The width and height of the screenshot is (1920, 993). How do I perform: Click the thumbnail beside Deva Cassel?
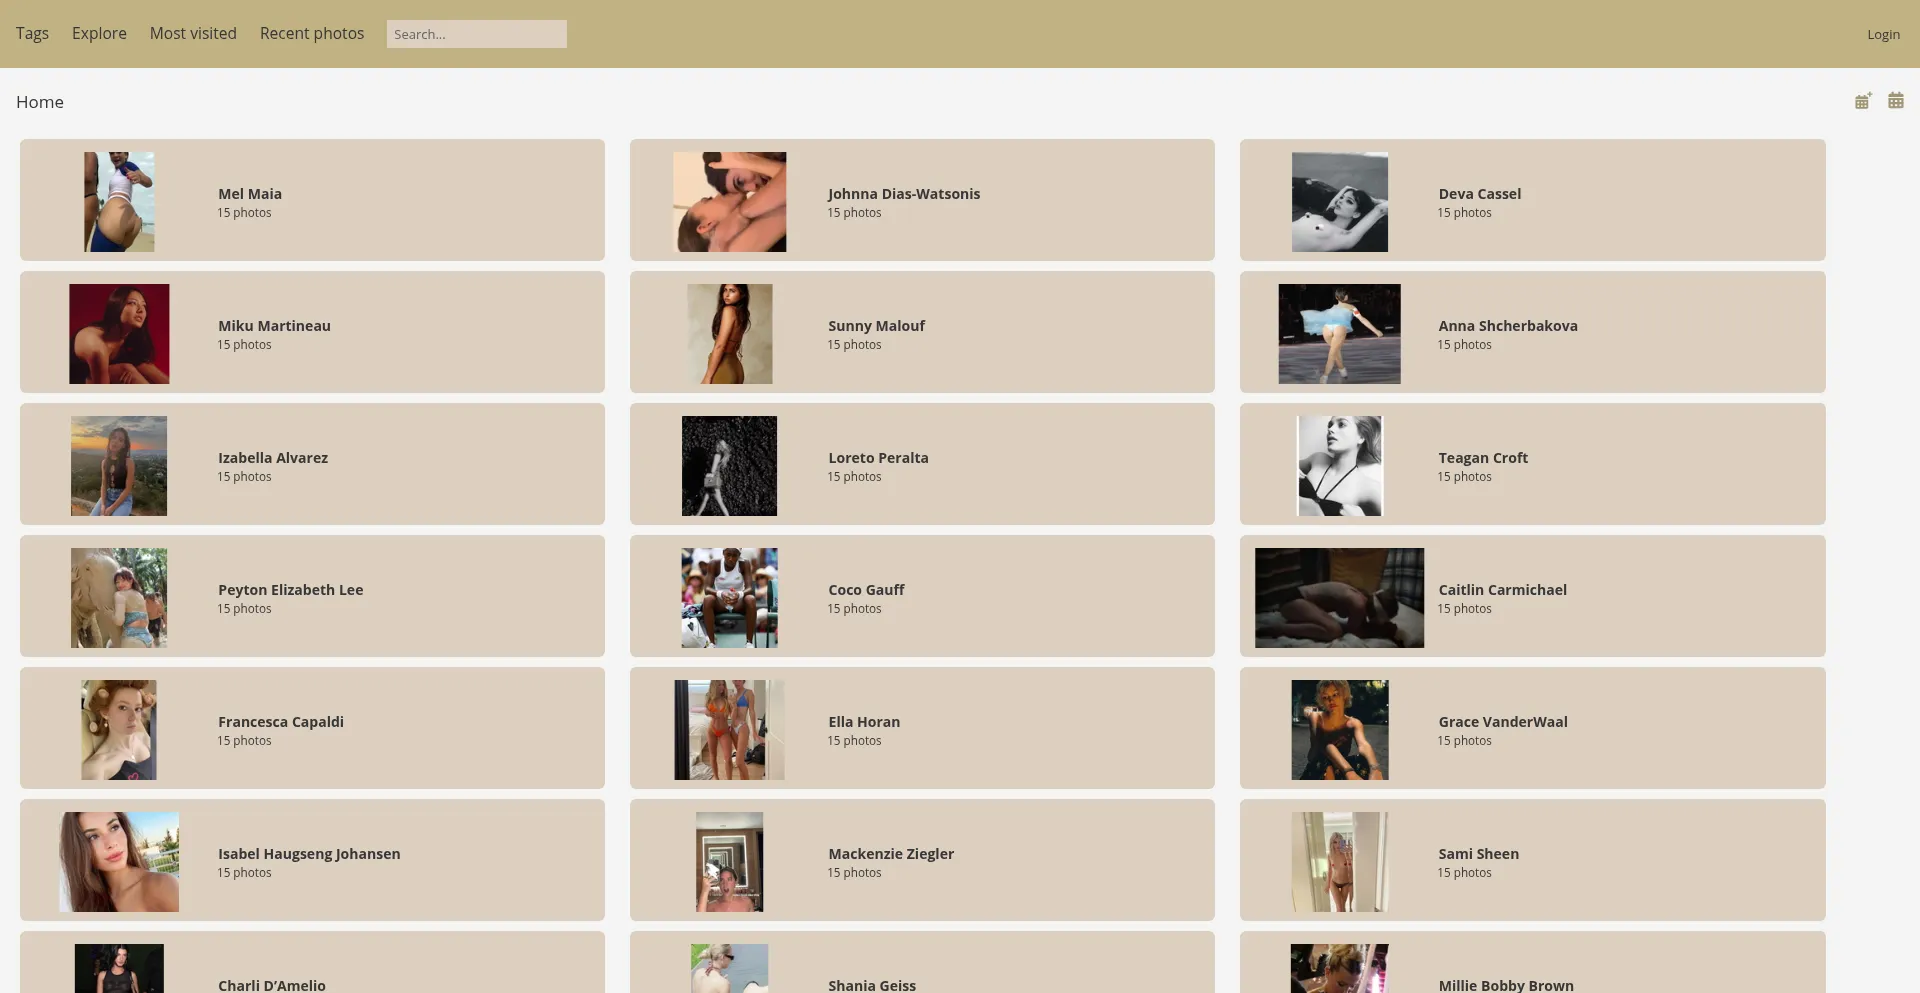coord(1340,202)
